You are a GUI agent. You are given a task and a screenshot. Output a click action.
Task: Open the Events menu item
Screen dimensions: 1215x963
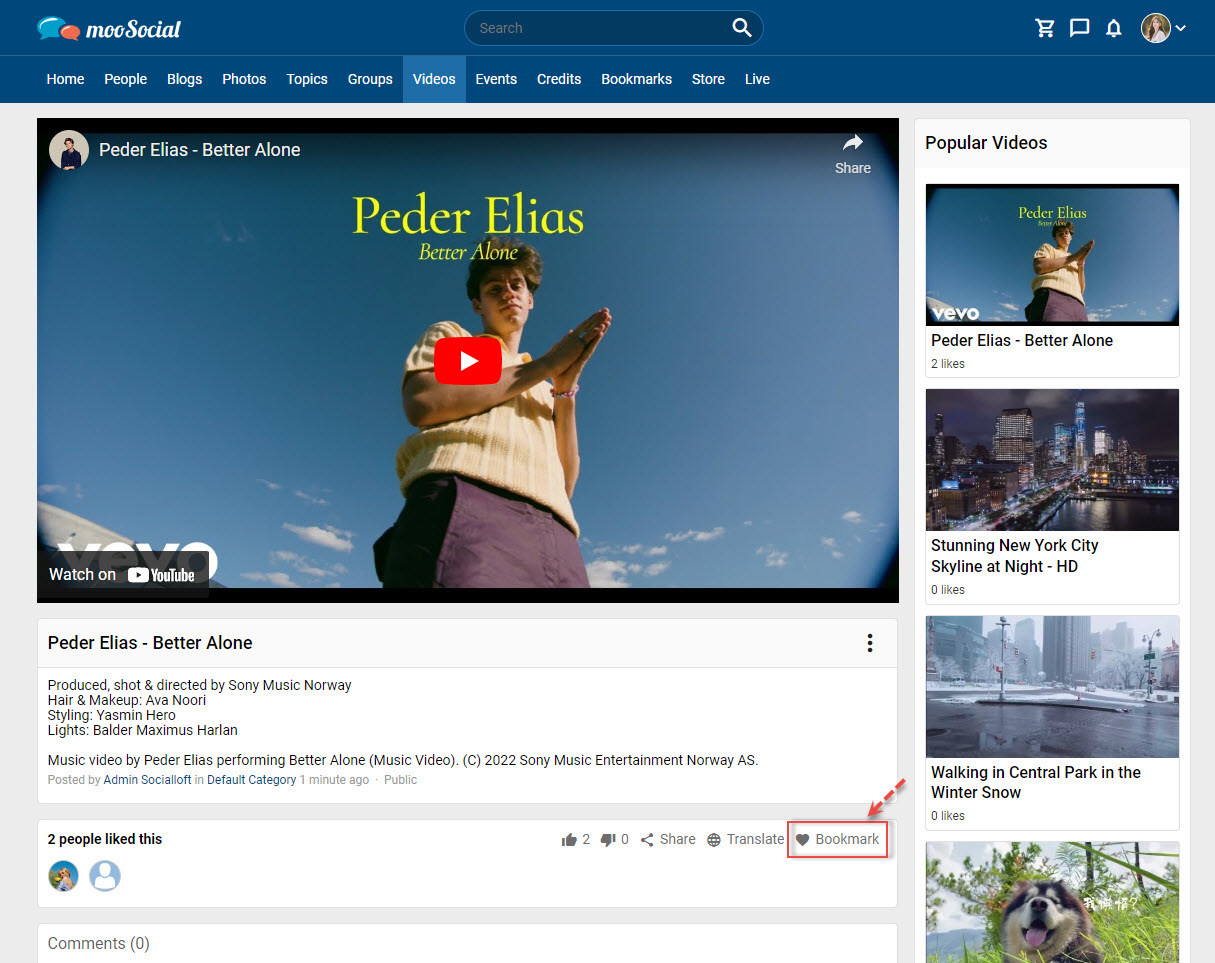[496, 79]
